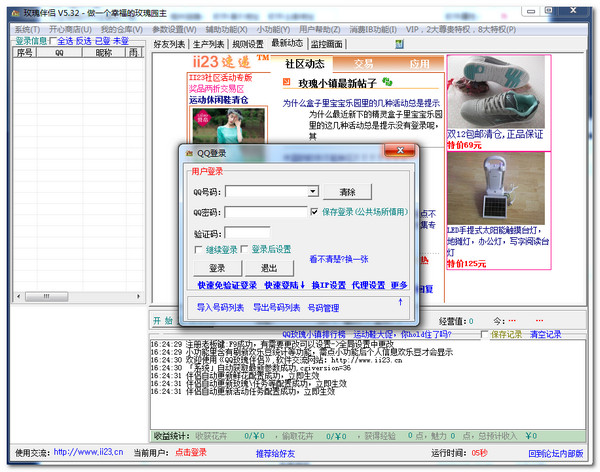Click 全选 link in 登录信息
Image resolution: width=600 pixels, height=472 pixels.
pos(65,41)
